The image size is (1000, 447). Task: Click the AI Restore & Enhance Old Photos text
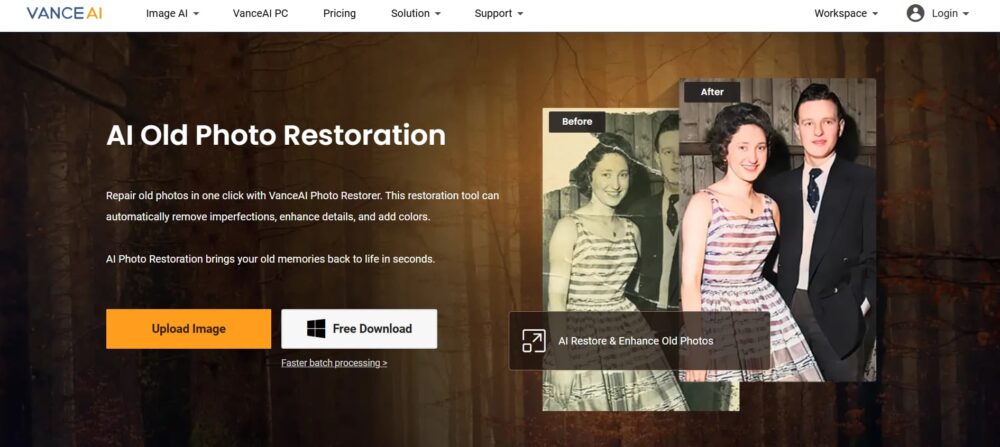[x=635, y=341]
